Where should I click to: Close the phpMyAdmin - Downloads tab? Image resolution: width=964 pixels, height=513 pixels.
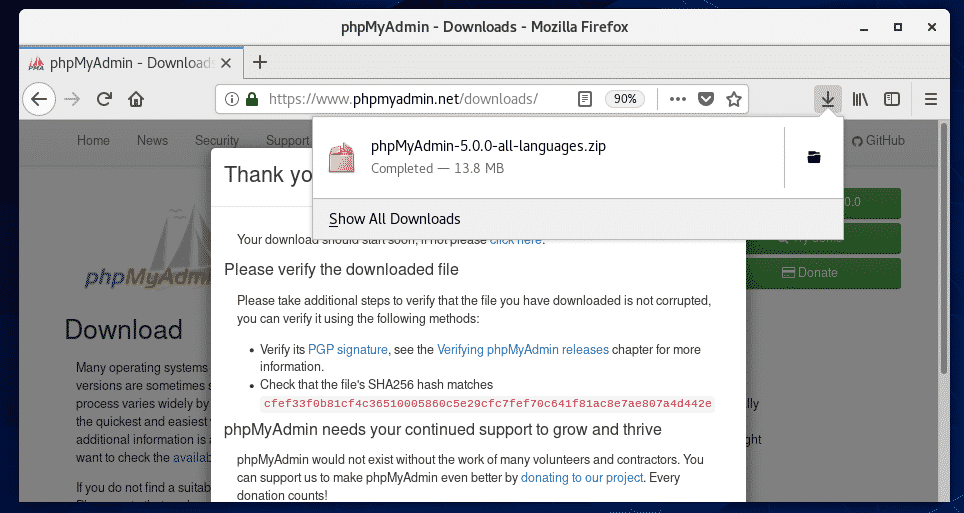[x=226, y=63]
